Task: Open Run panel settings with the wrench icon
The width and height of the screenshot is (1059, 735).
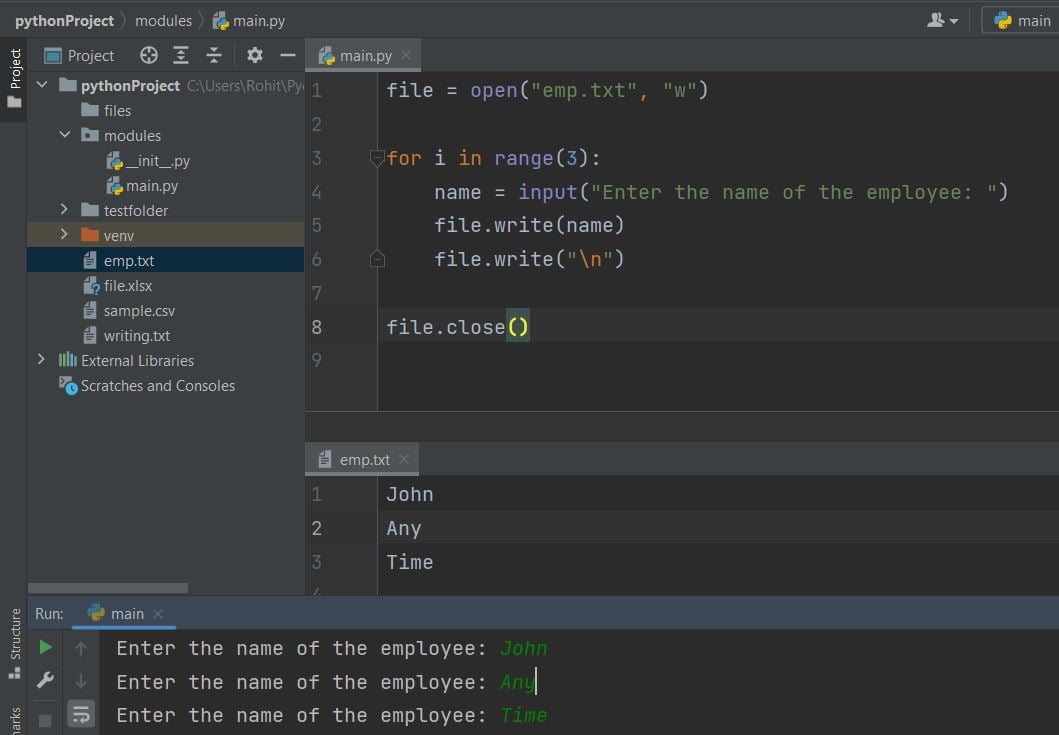Action: click(x=44, y=680)
